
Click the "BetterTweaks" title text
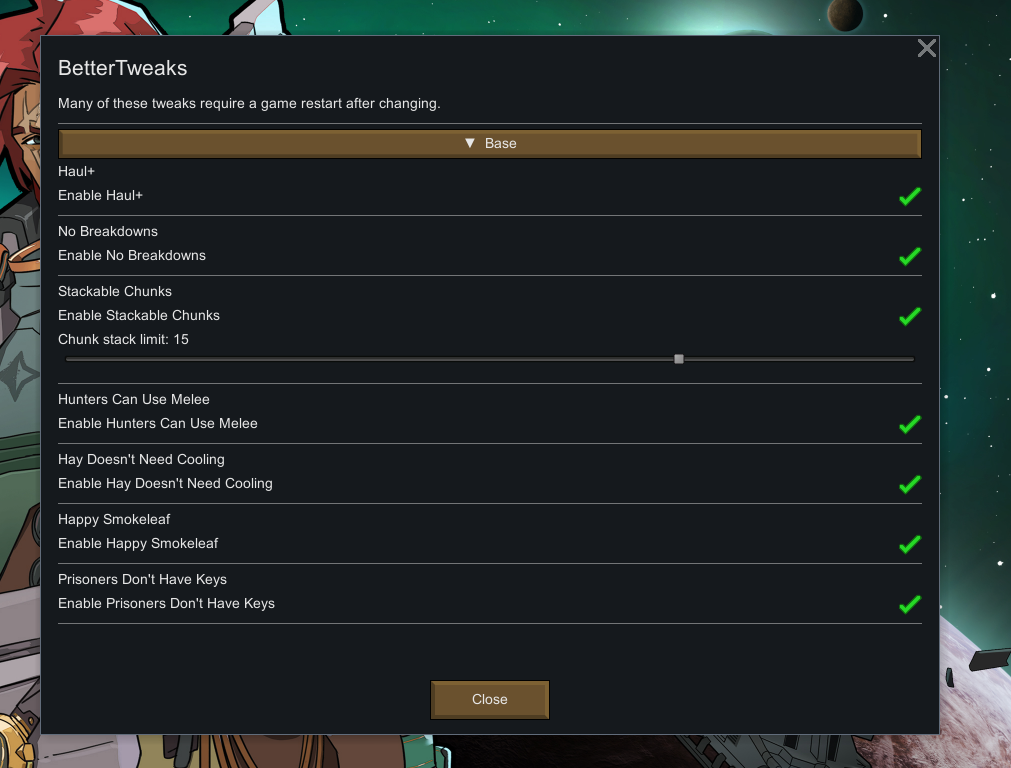123,68
